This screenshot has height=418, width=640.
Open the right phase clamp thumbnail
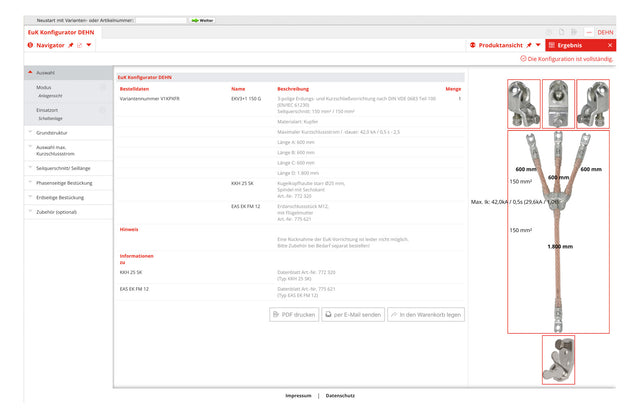click(x=593, y=104)
